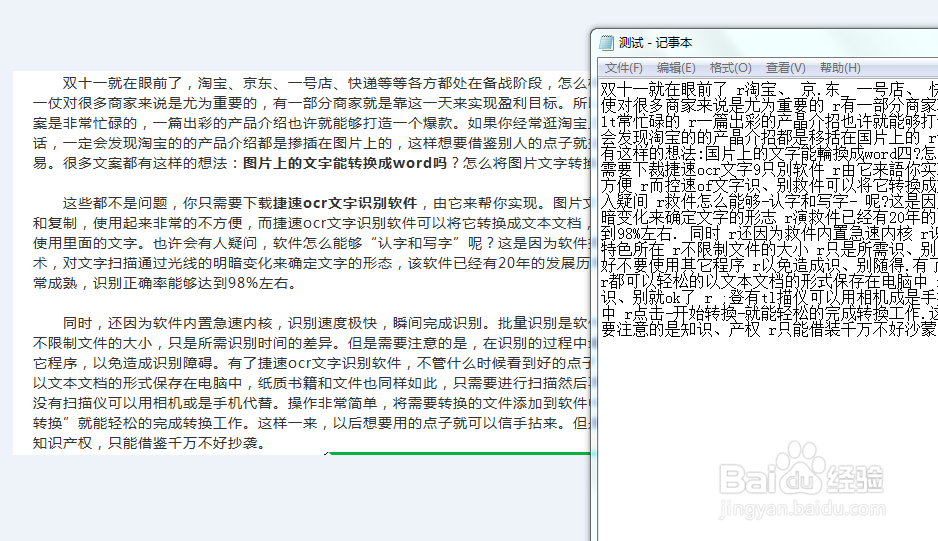The height and width of the screenshot is (541, 938).
Task: Open the 编辑(E) menu in Notepad
Action: tap(676, 68)
